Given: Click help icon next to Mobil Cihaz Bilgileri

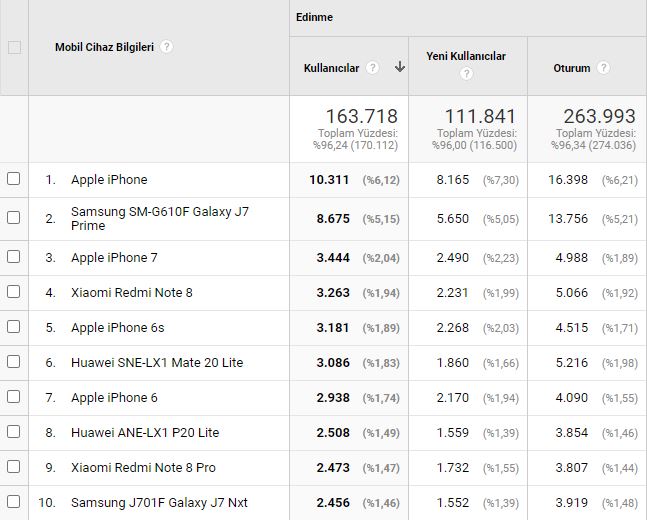Looking at the screenshot, I should (167, 47).
